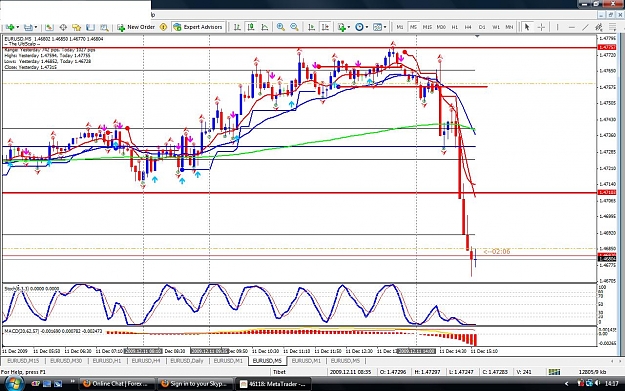Set timeframe to W1
The image size is (625, 391).
[x=495, y=27]
